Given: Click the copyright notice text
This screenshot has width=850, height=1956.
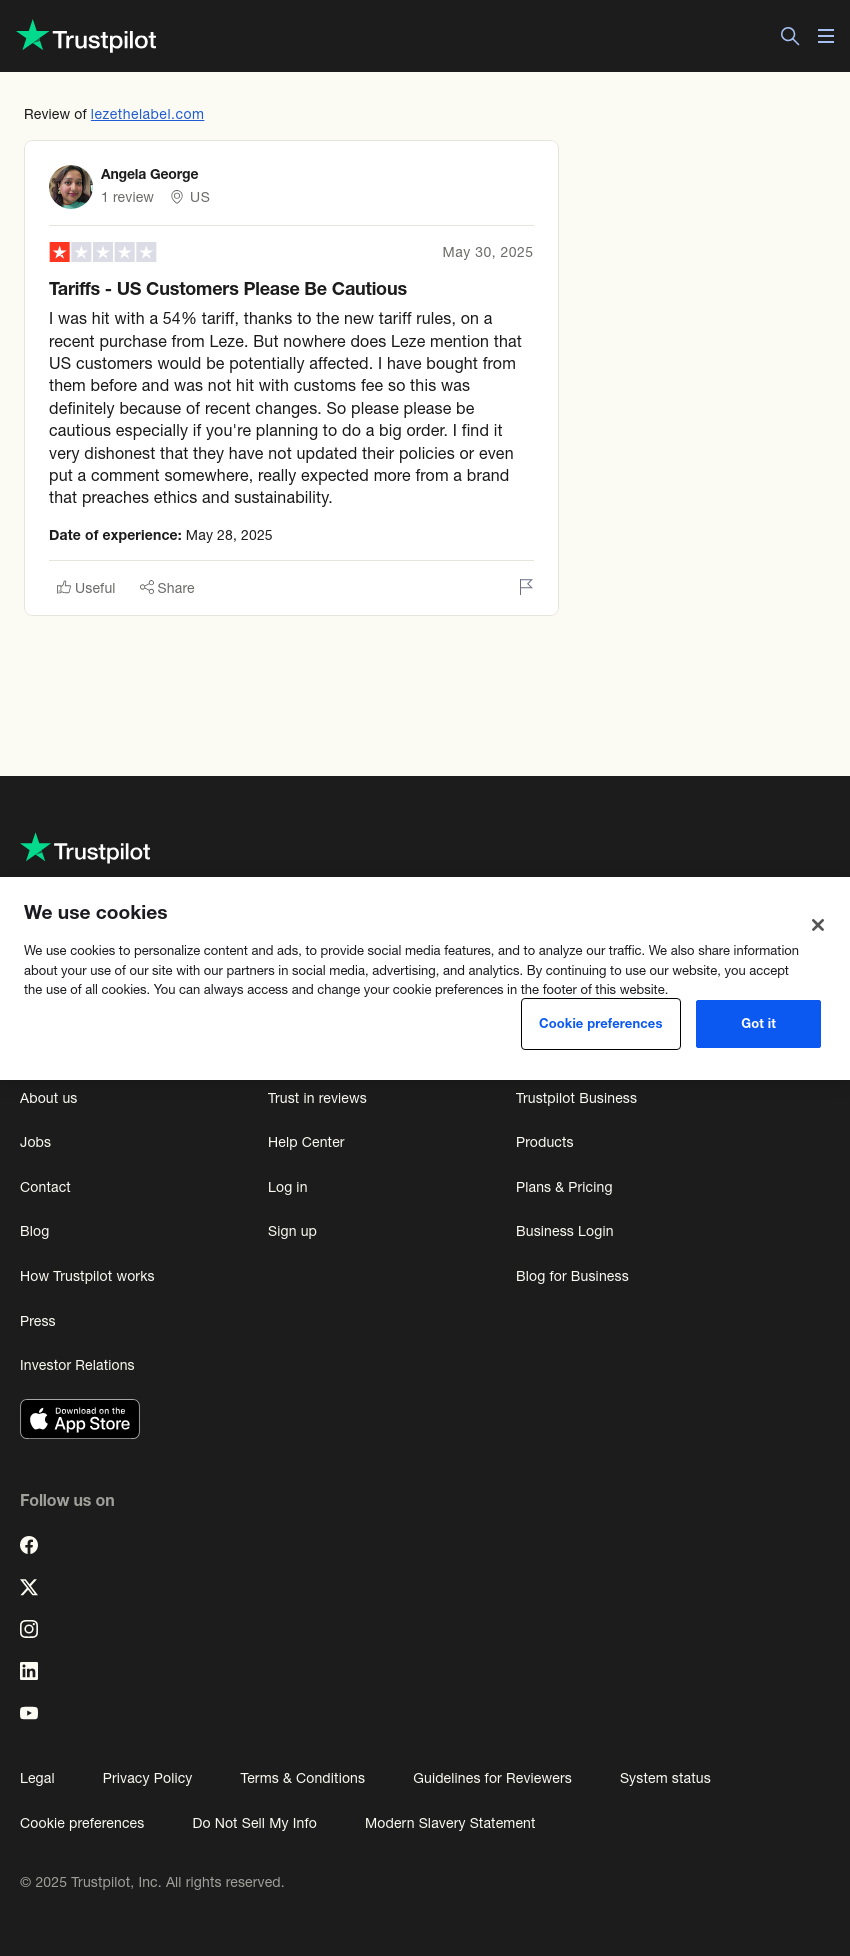Looking at the screenshot, I should pyautogui.click(x=152, y=1882).
